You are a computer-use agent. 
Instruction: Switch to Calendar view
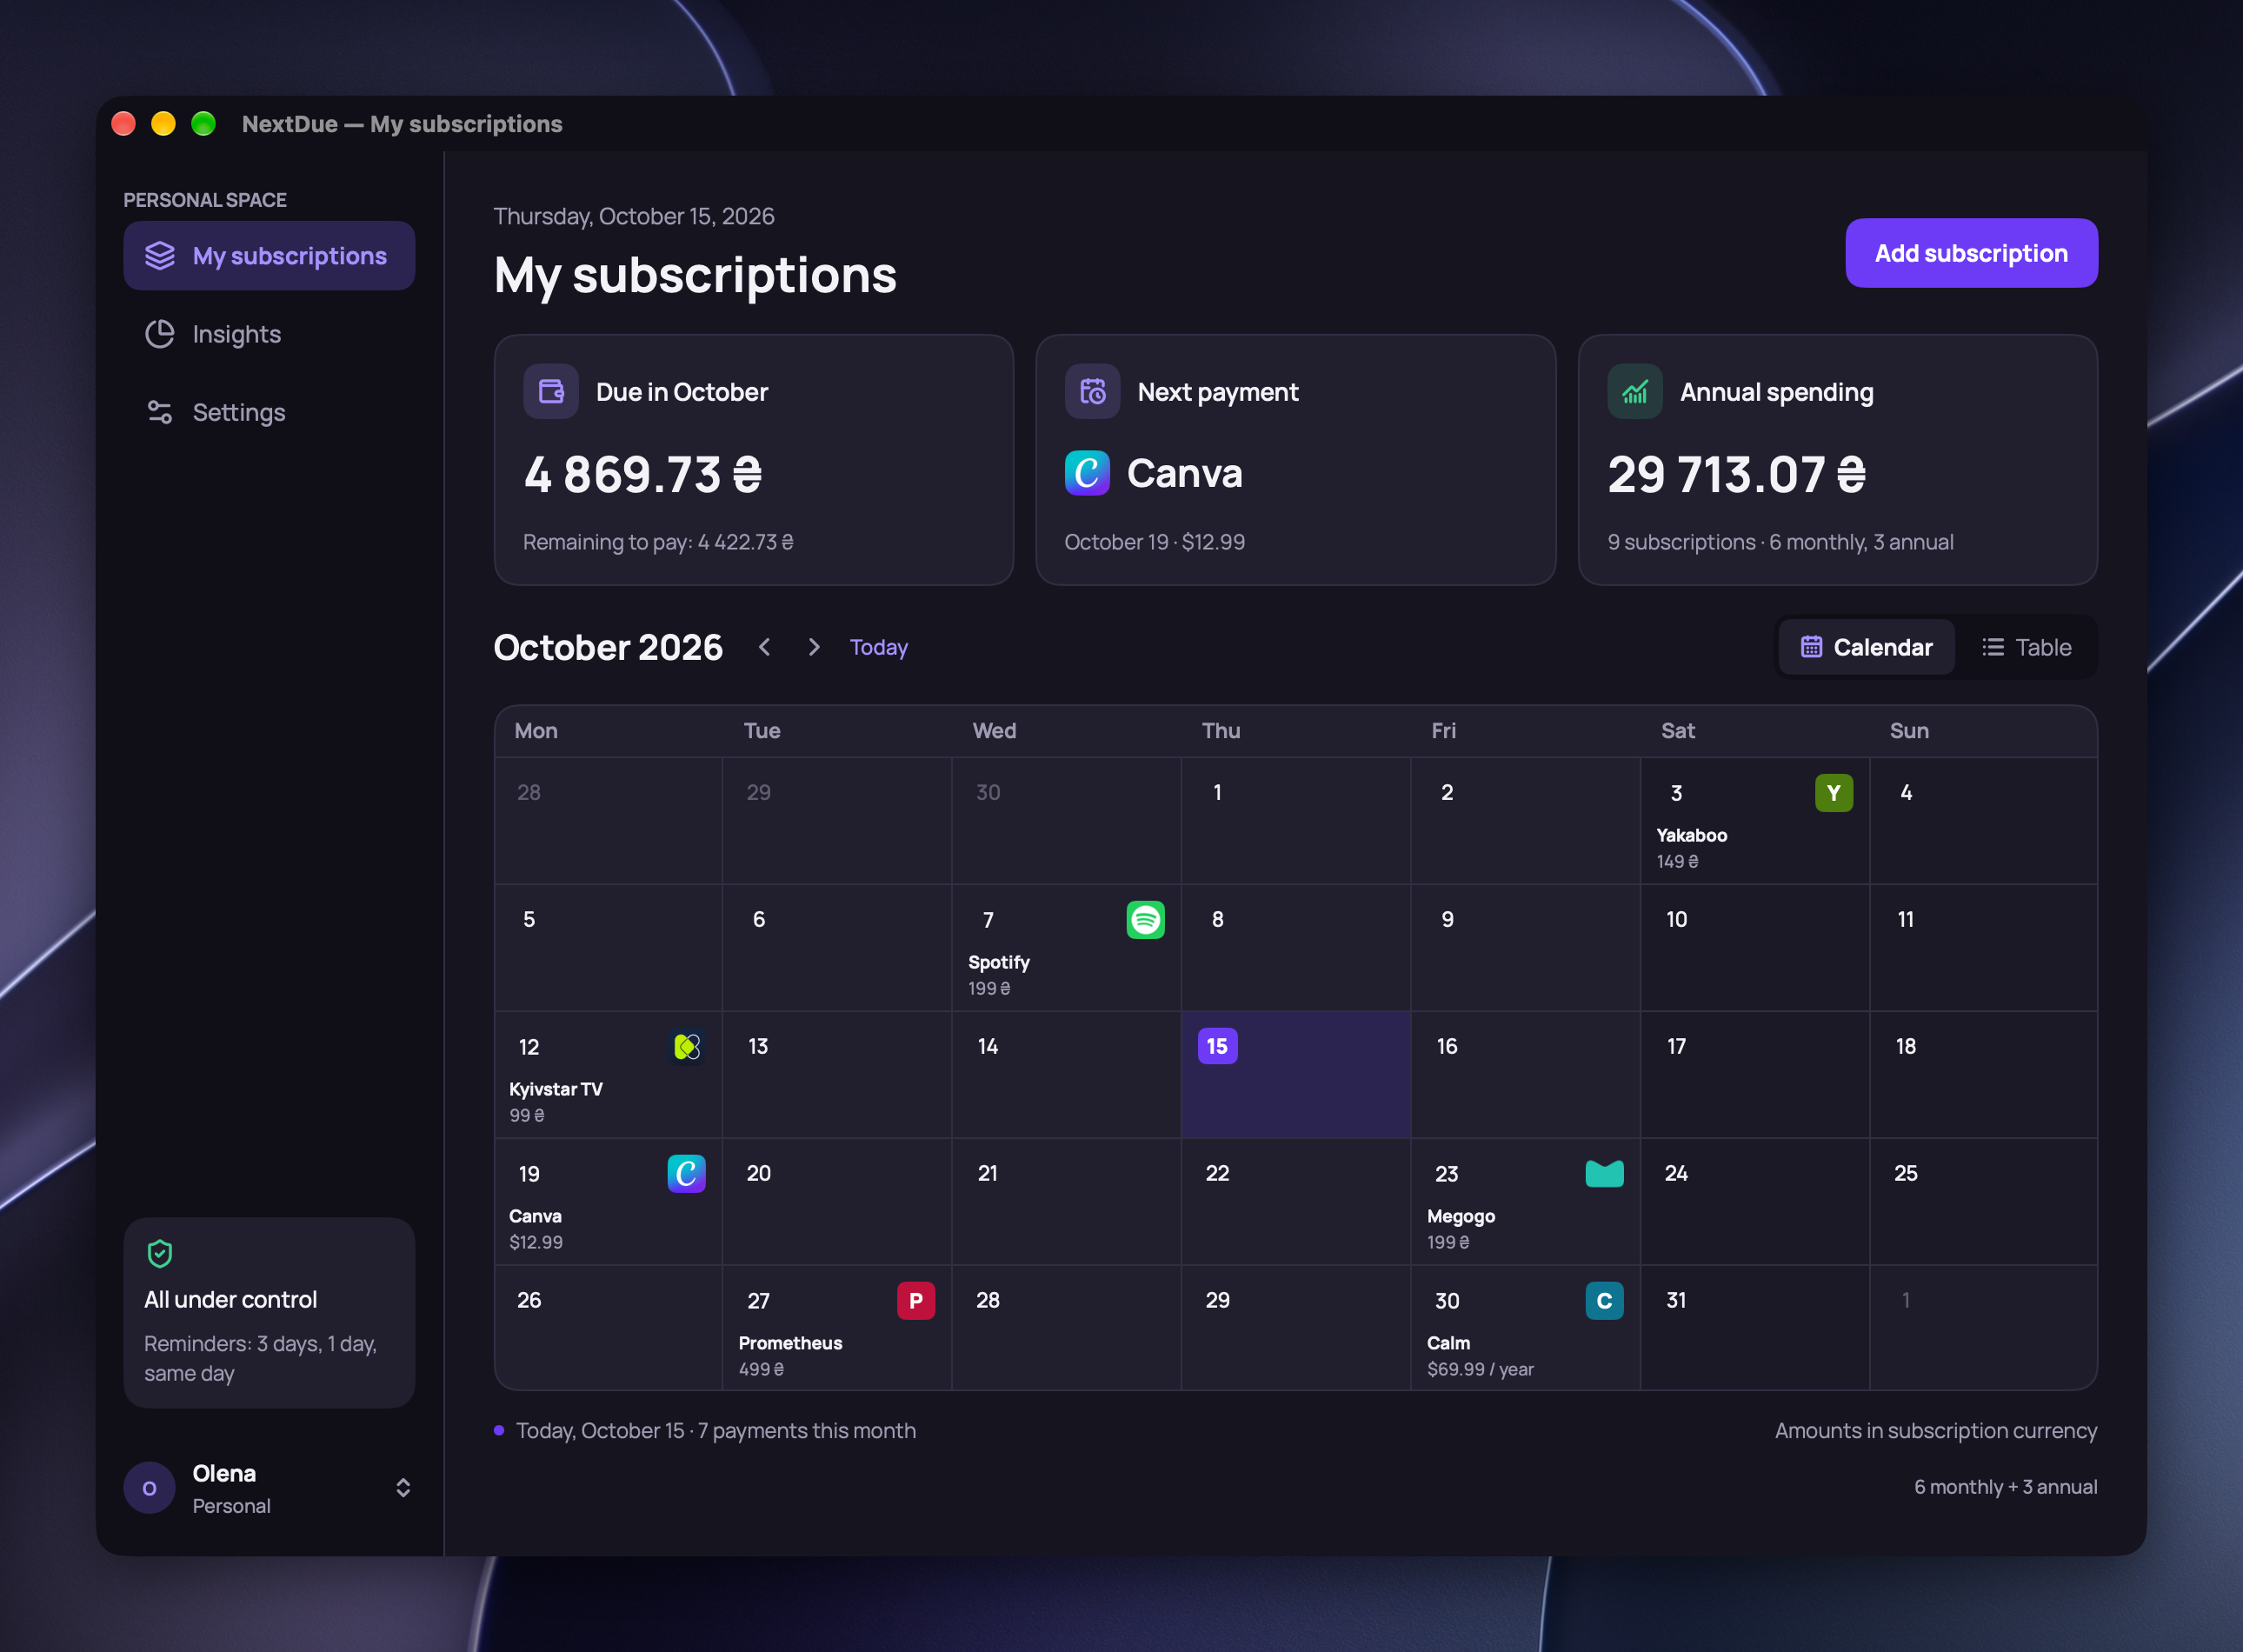click(1866, 647)
